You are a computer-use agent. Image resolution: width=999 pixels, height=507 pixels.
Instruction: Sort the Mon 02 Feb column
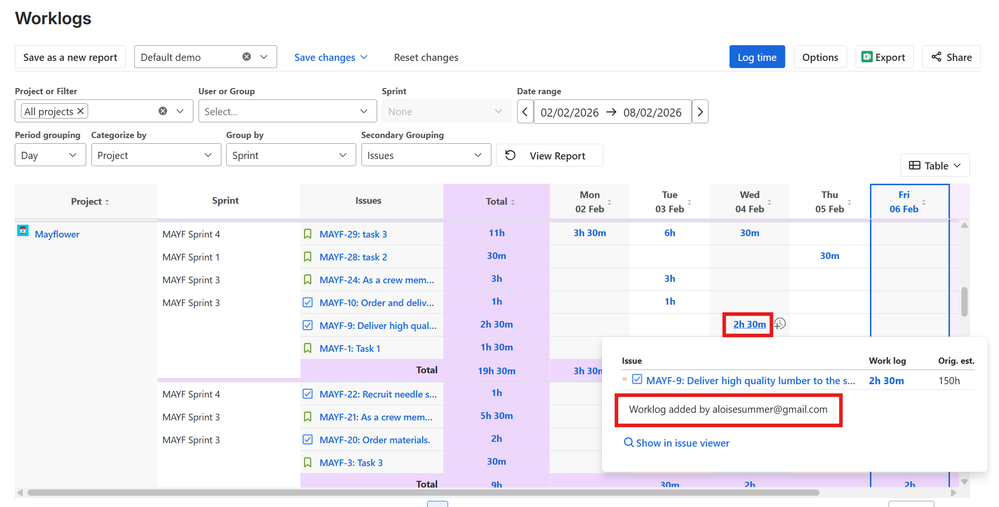pyautogui.click(x=610, y=202)
